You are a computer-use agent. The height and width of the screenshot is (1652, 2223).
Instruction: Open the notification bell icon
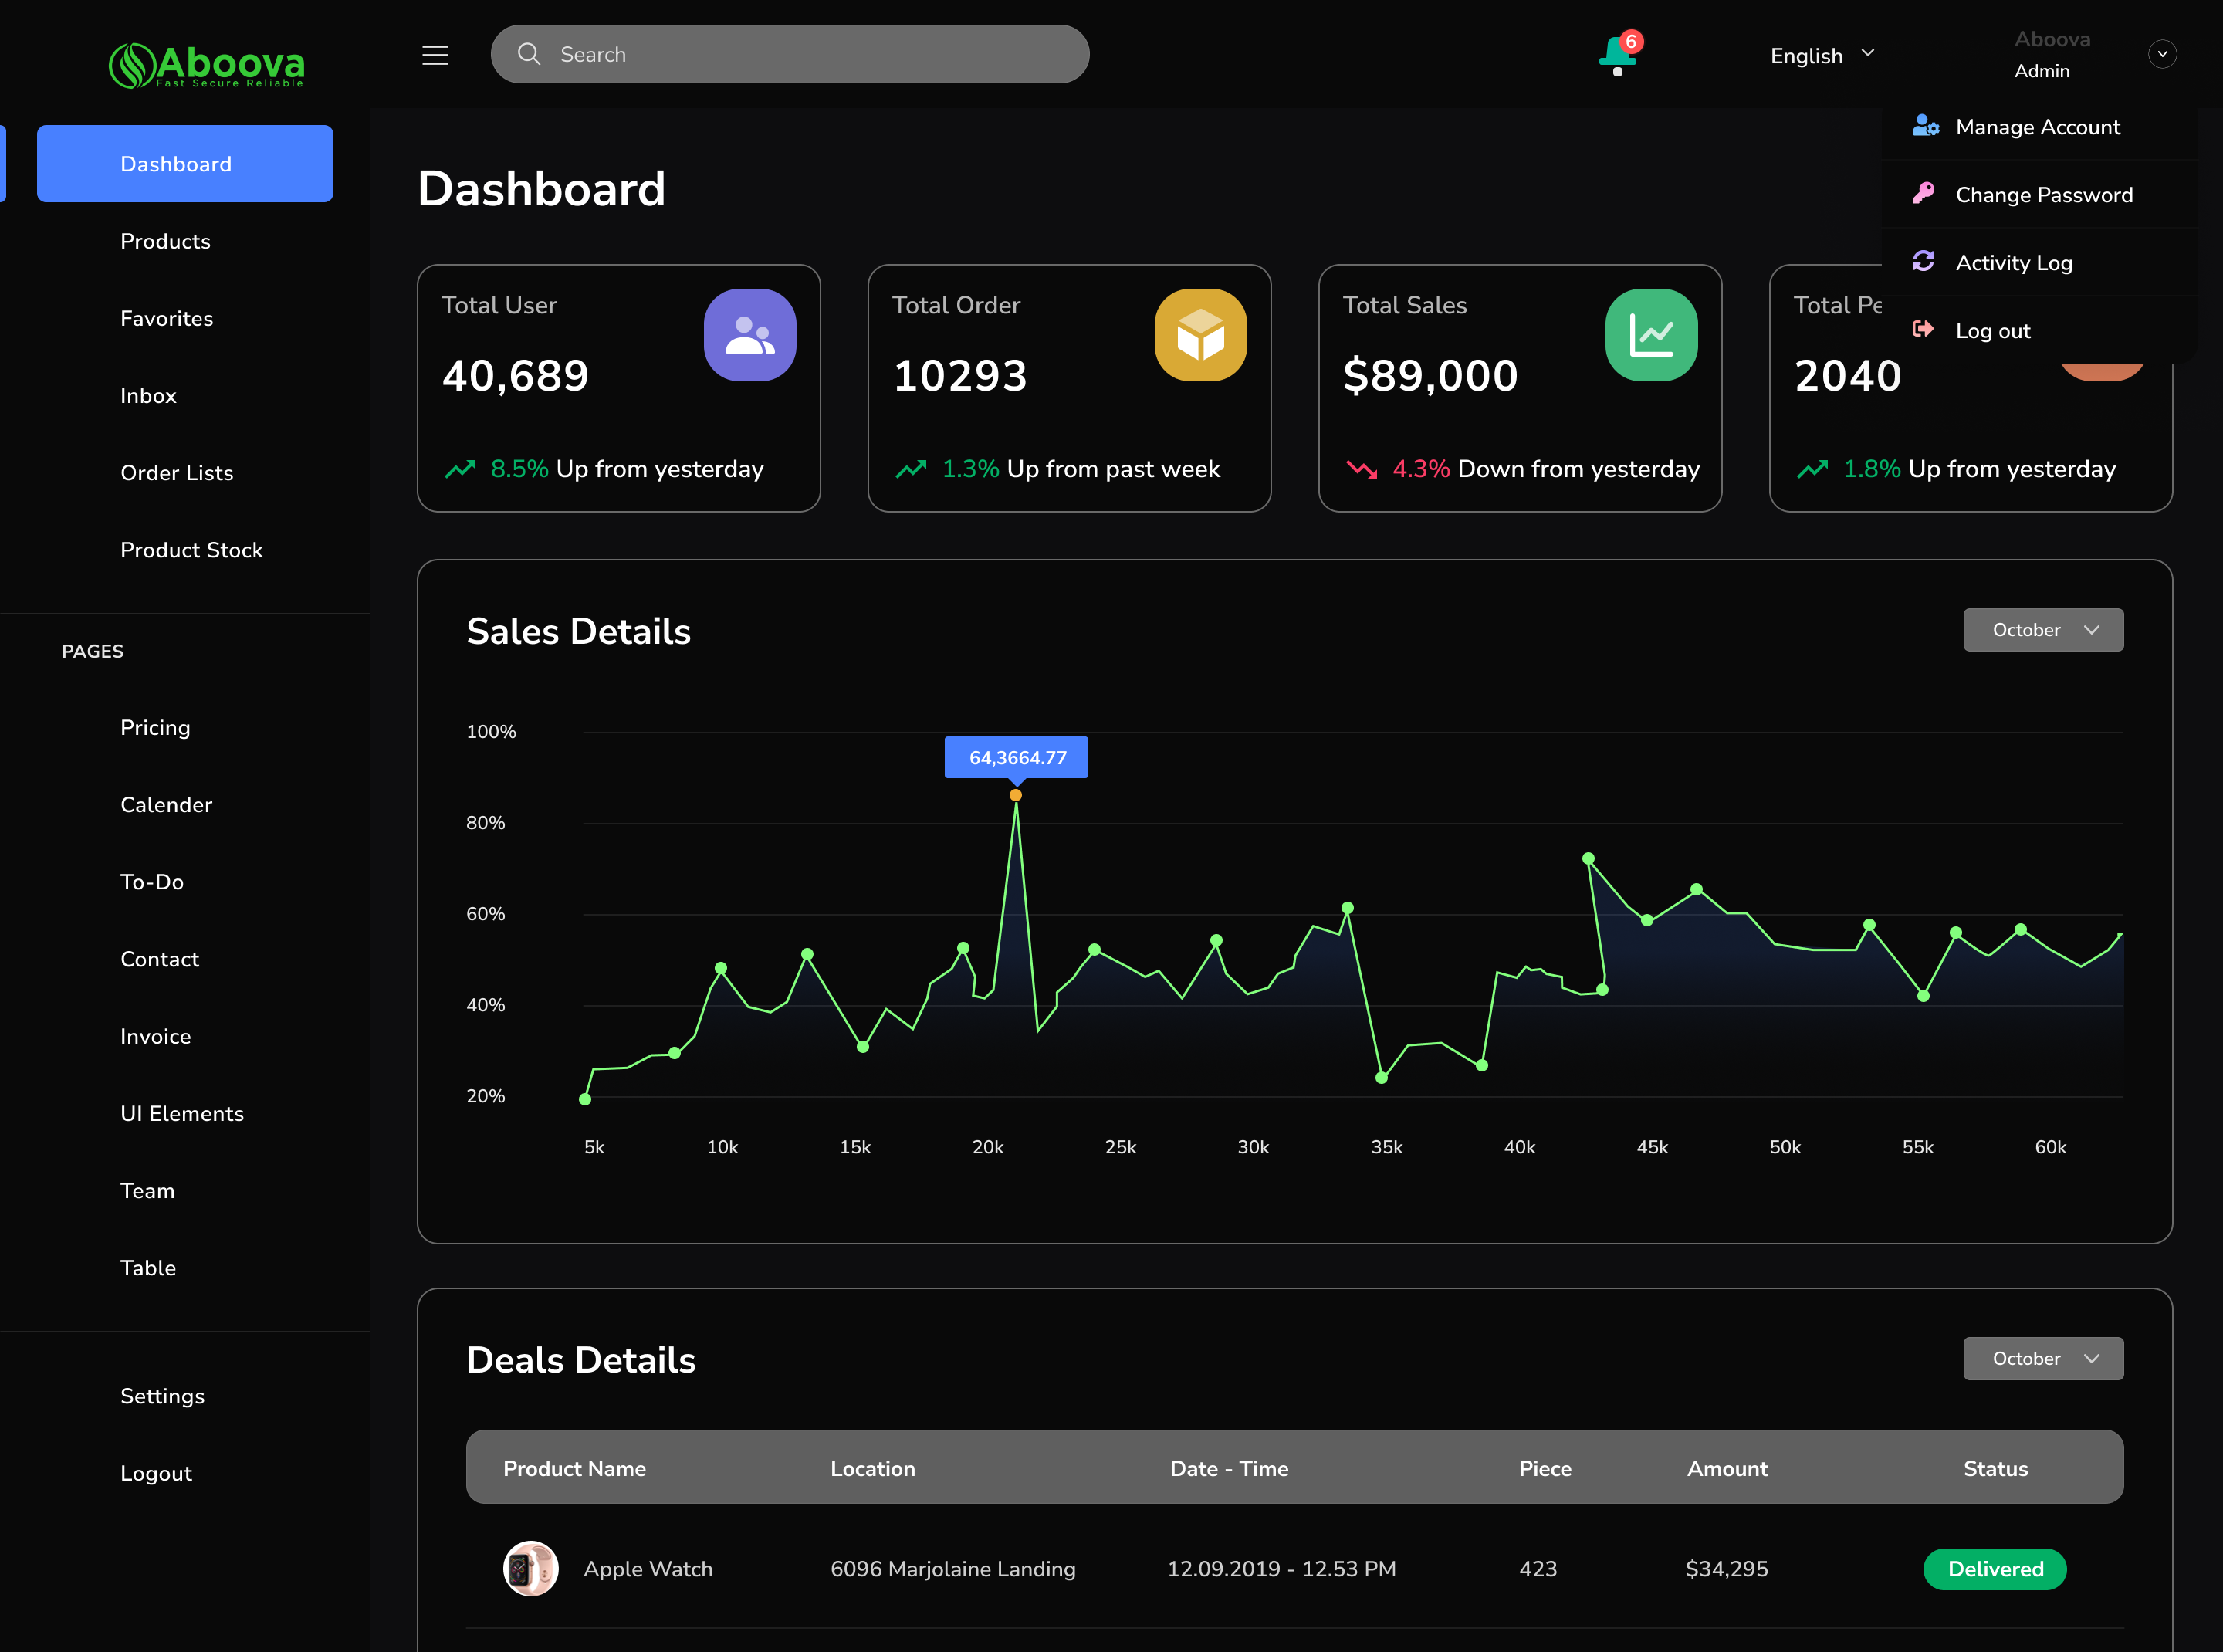(1619, 55)
